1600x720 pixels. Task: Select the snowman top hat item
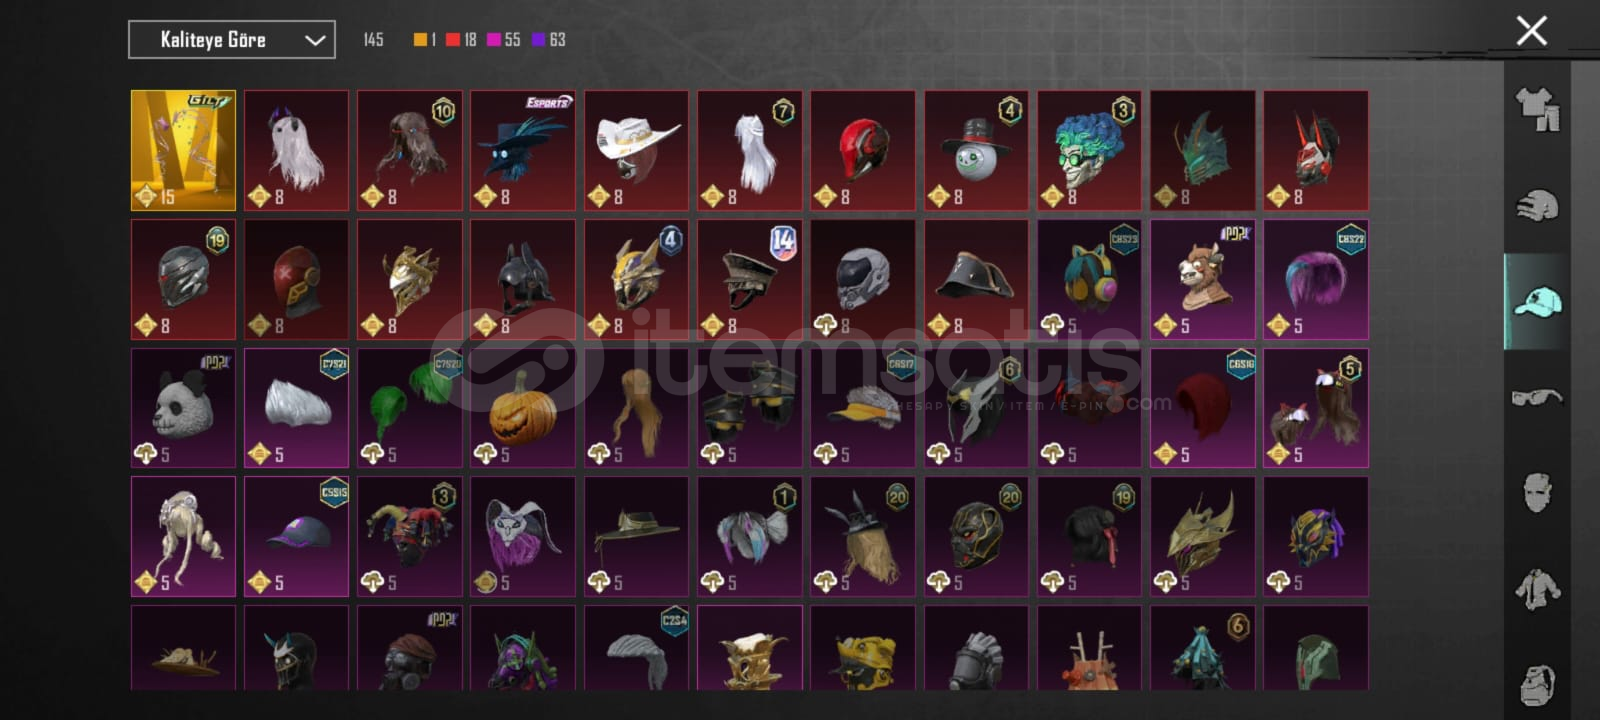[976, 150]
